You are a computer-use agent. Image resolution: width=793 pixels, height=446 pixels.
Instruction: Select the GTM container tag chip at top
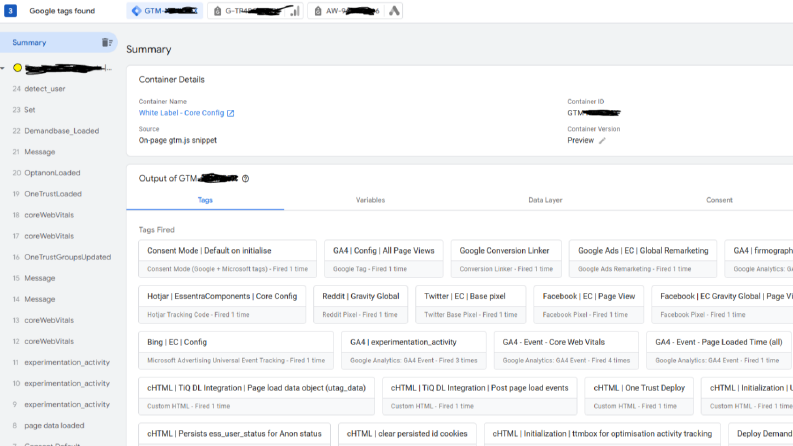[x=164, y=11]
